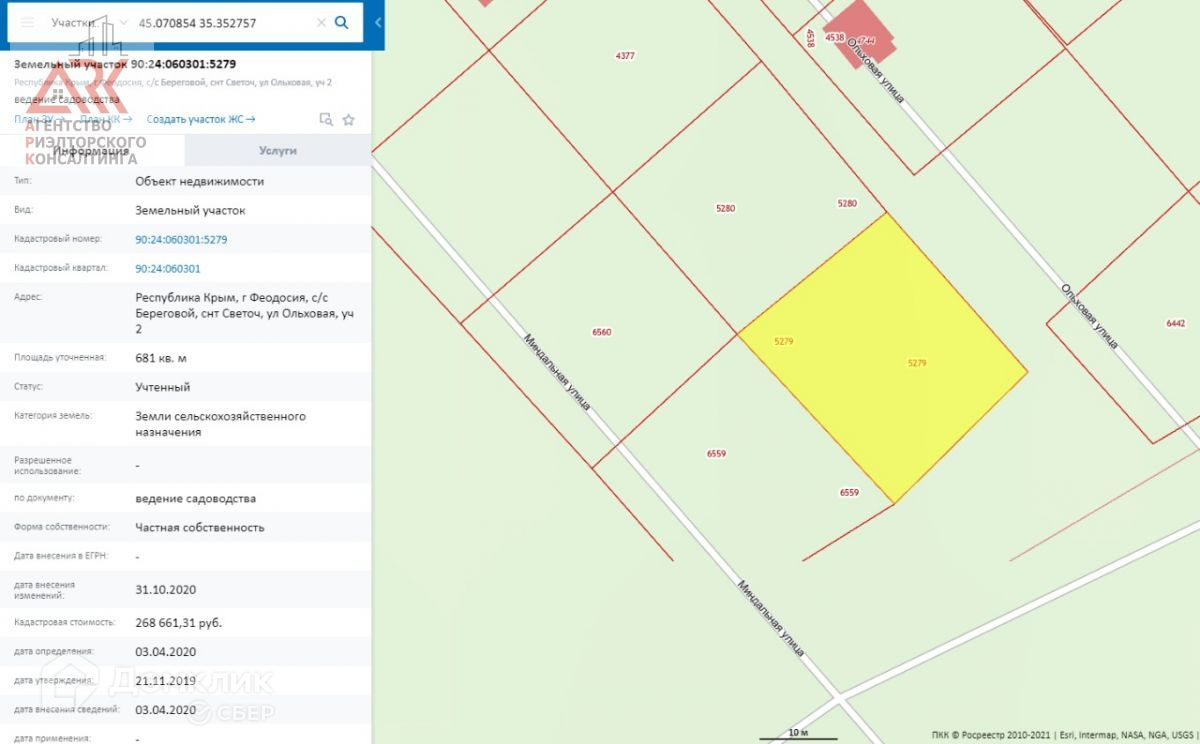Add parcel to favorites star
The height and width of the screenshot is (744, 1200).
pos(348,119)
